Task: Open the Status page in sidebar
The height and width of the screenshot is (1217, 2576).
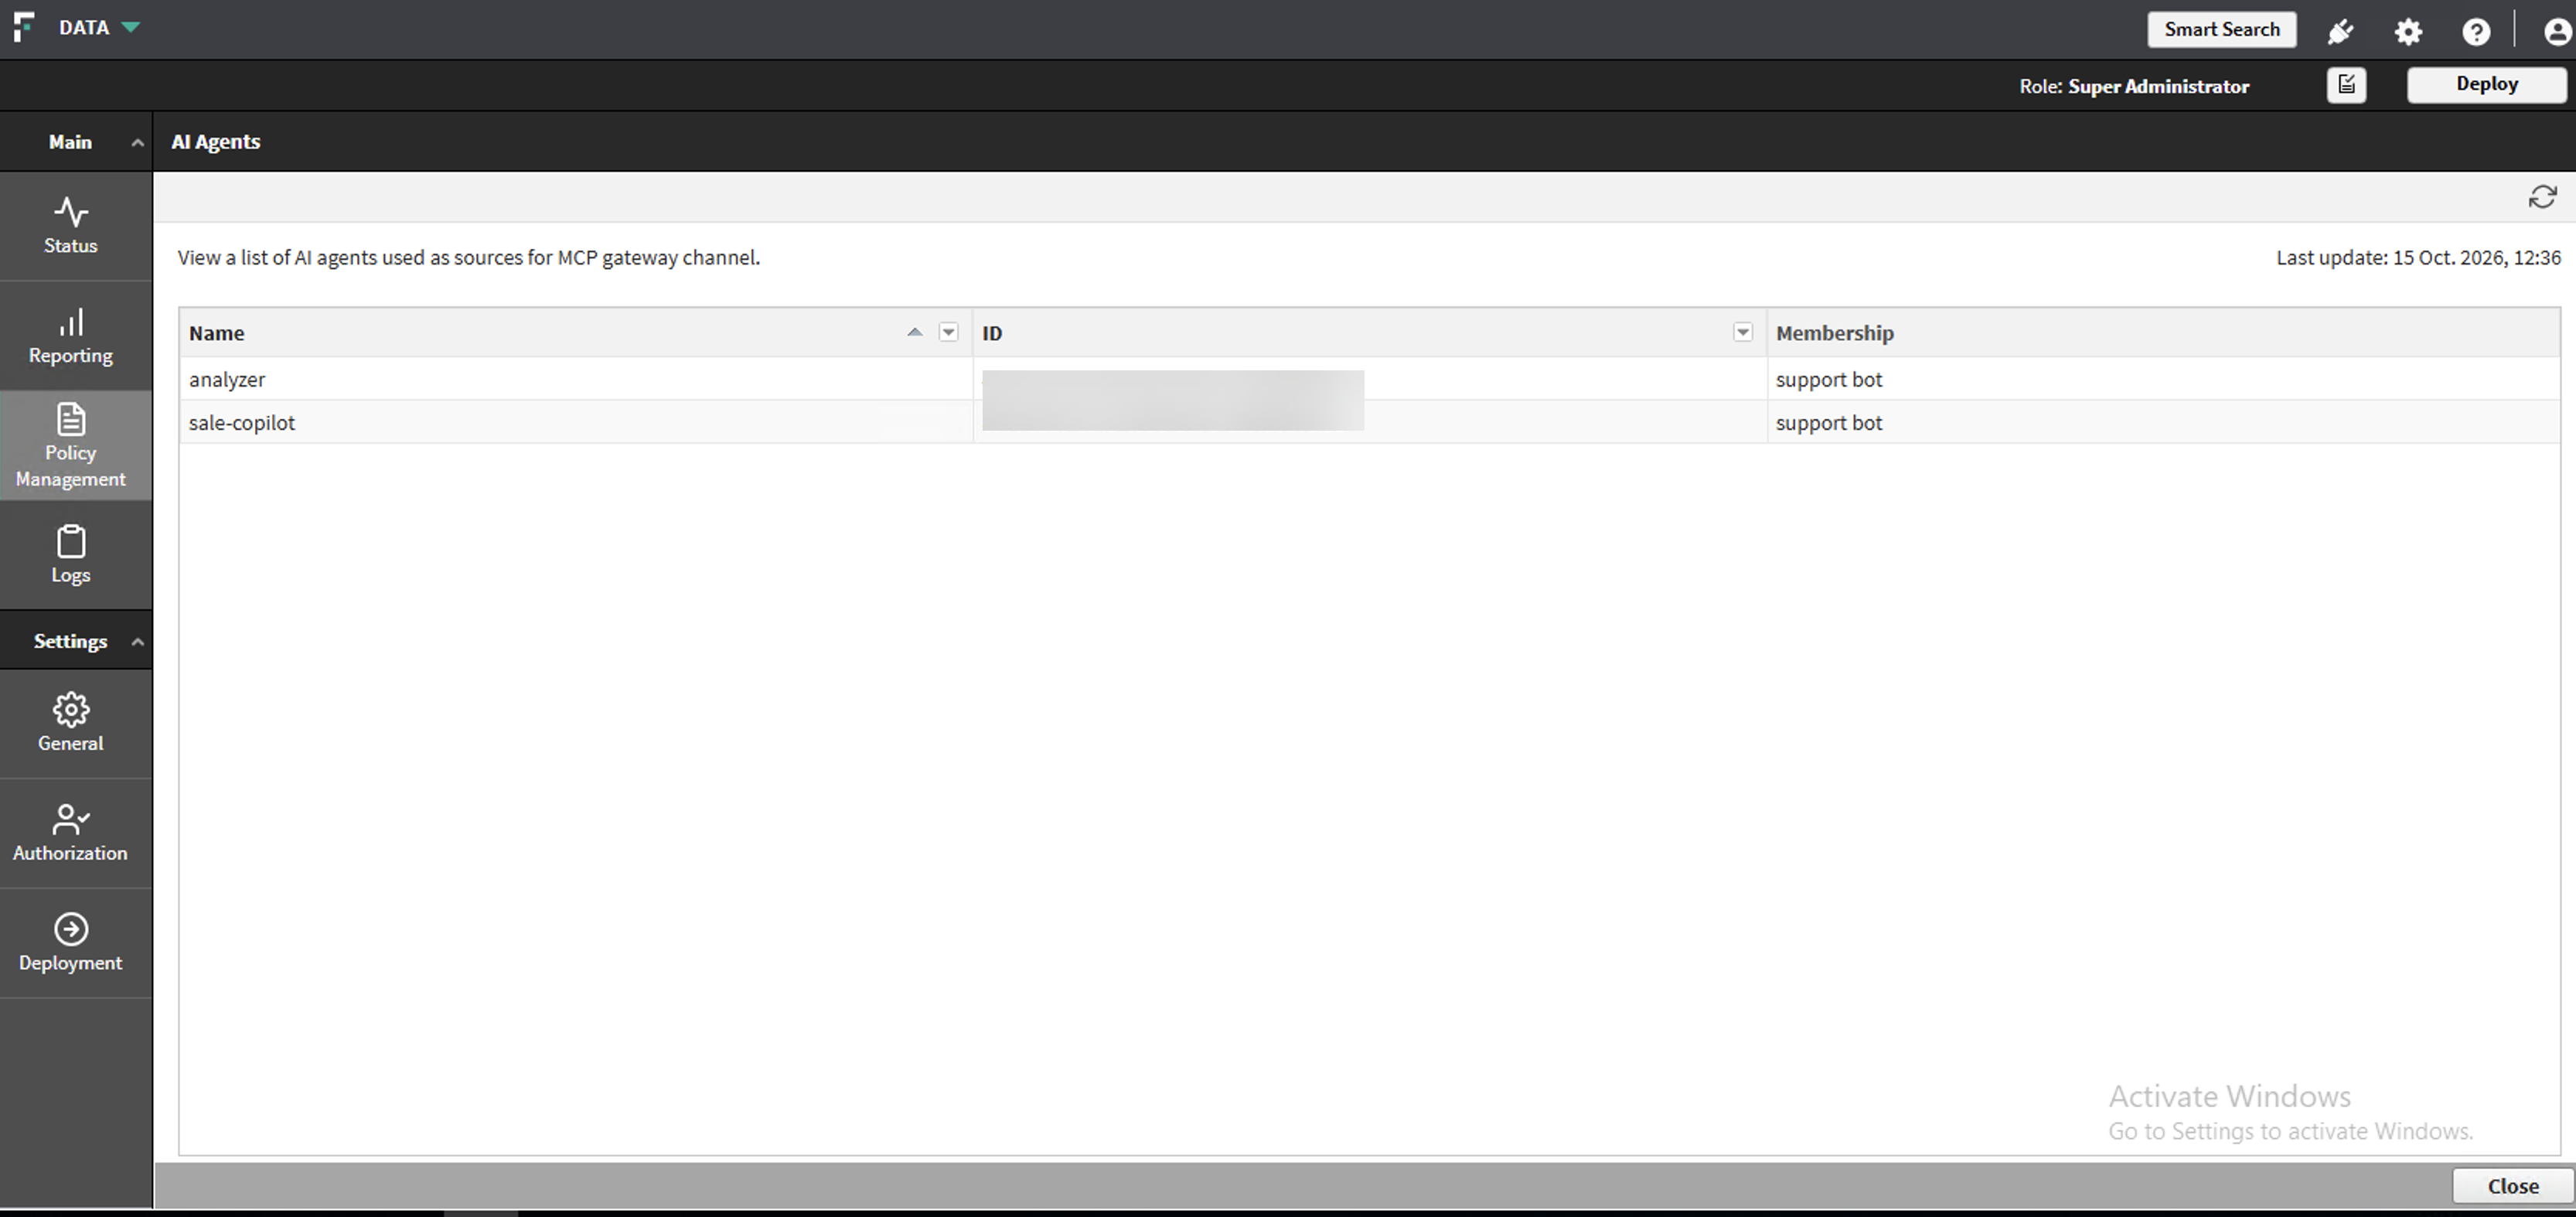Action: point(70,226)
